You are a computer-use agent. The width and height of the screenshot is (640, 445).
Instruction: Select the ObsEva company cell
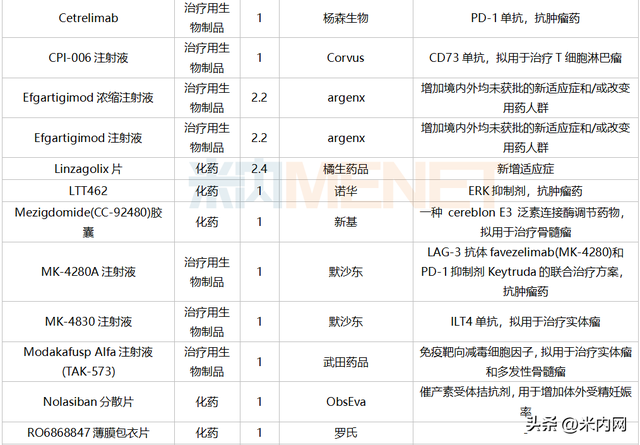[346, 402]
